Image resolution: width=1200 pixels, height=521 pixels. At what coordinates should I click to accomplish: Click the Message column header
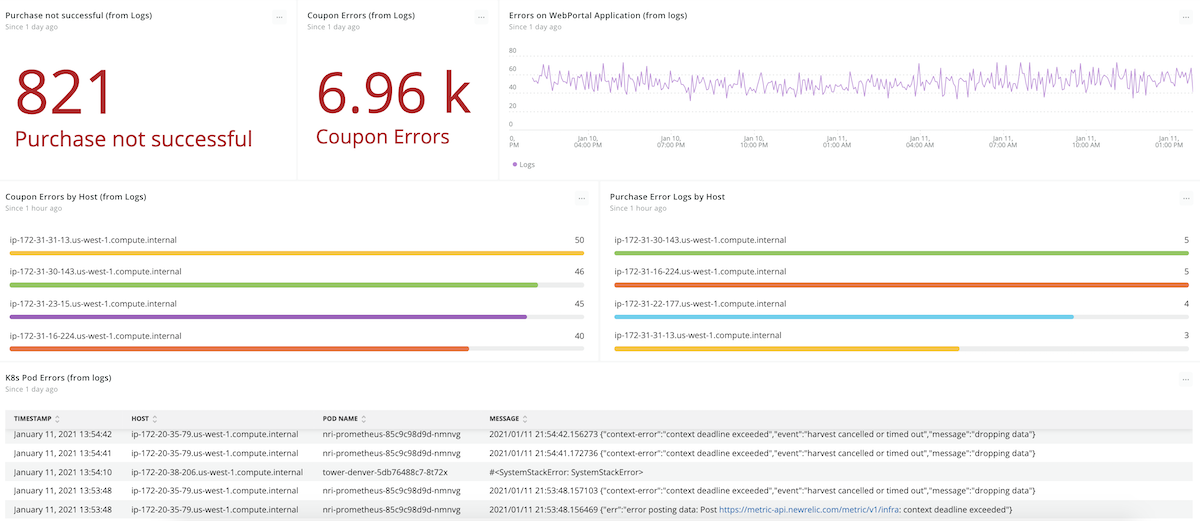pos(505,418)
